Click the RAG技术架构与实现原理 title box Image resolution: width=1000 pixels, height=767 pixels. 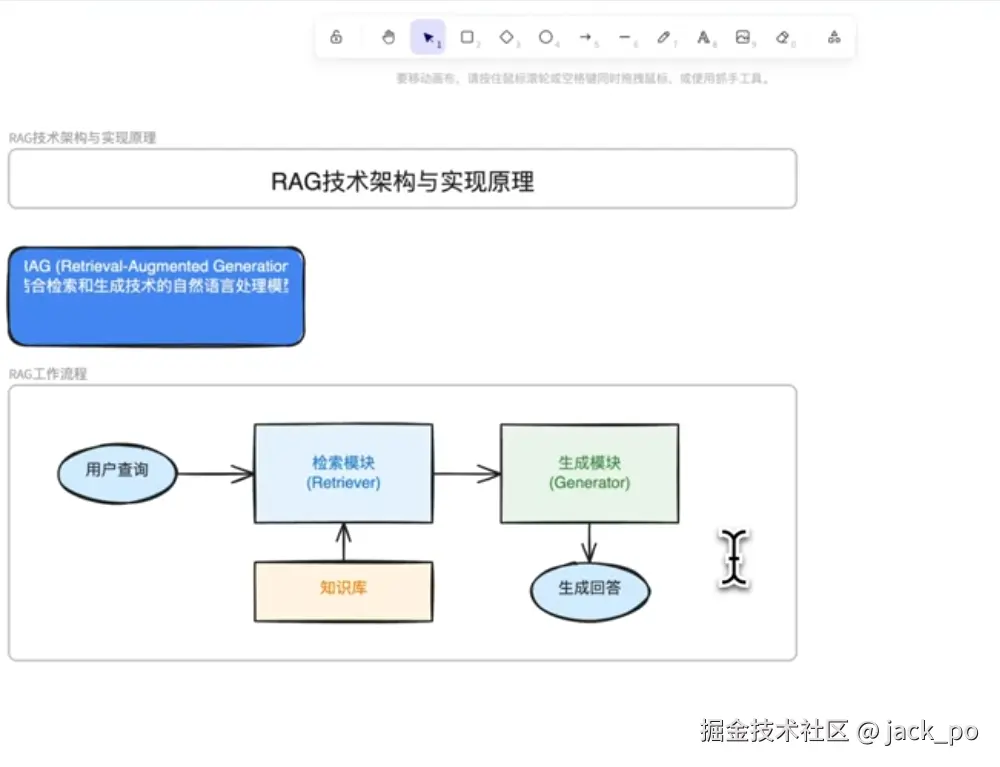click(401, 179)
